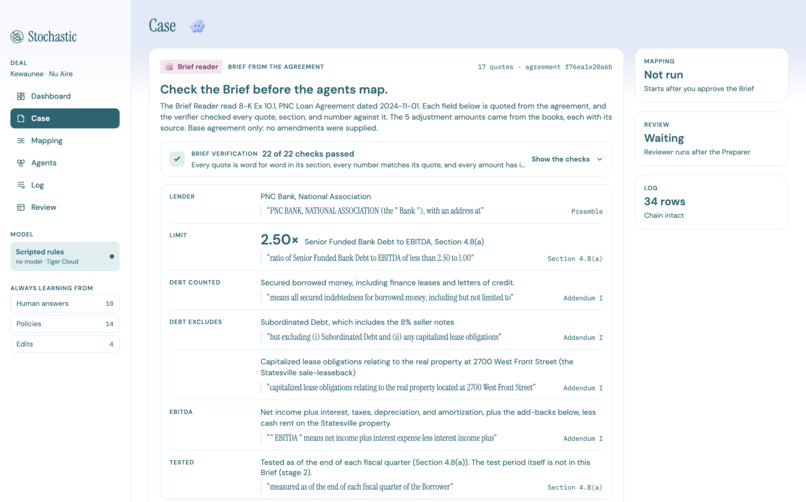Go to Mapping in the sidebar
The width and height of the screenshot is (806, 502).
[x=65, y=141]
